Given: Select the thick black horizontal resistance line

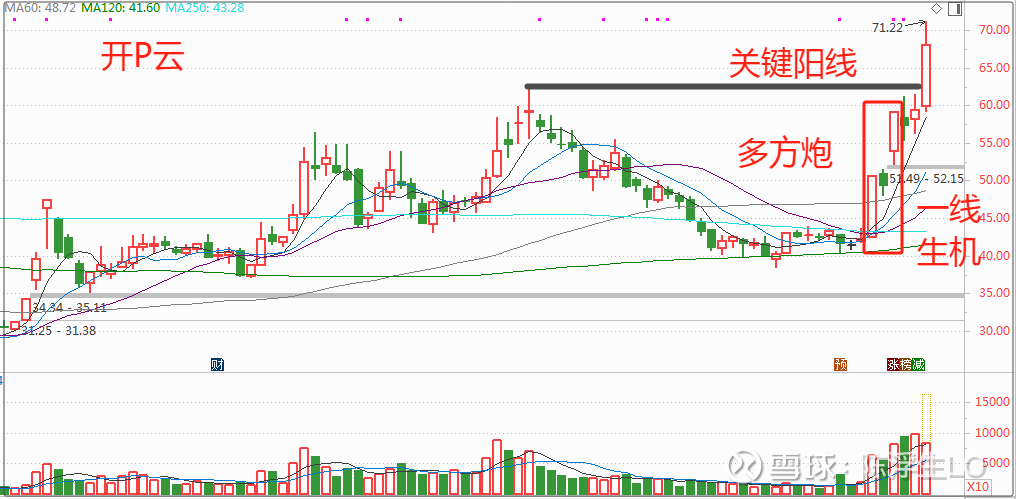Looking at the screenshot, I should (x=722, y=86).
